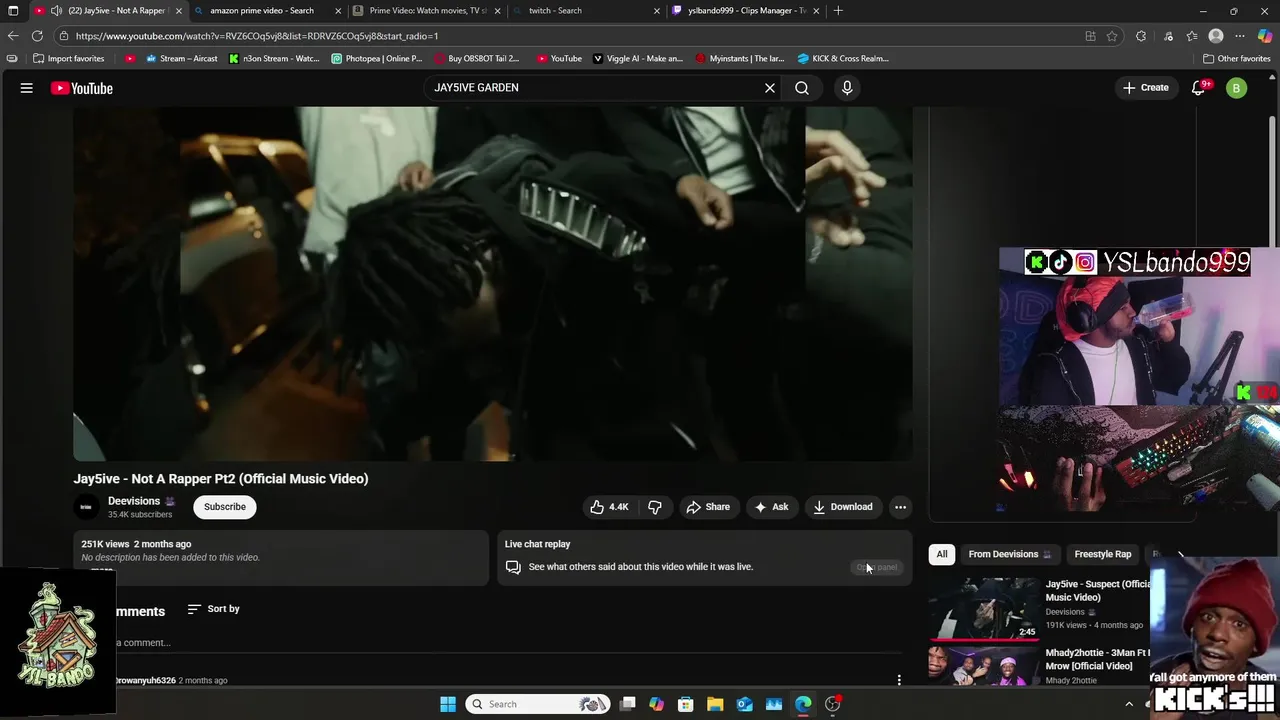Viewport: 1280px width, 720px height.
Task: Open the Viggle AI bookmark
Action: [638, 59]
